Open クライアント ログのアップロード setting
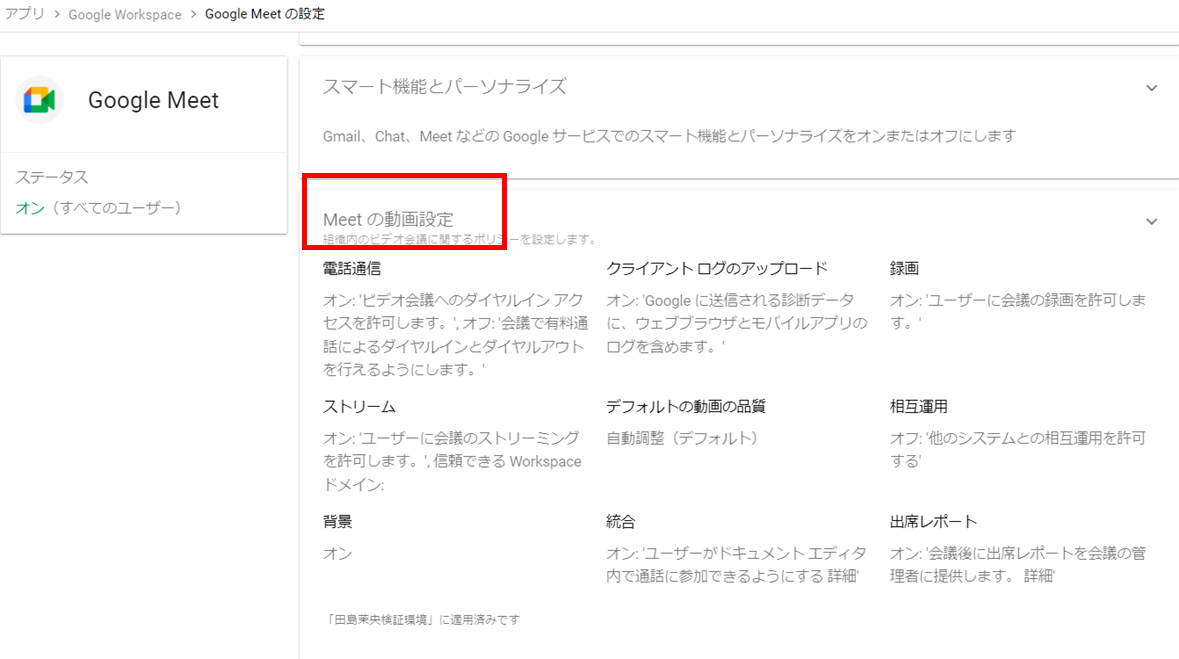 [x=717, y=269]
